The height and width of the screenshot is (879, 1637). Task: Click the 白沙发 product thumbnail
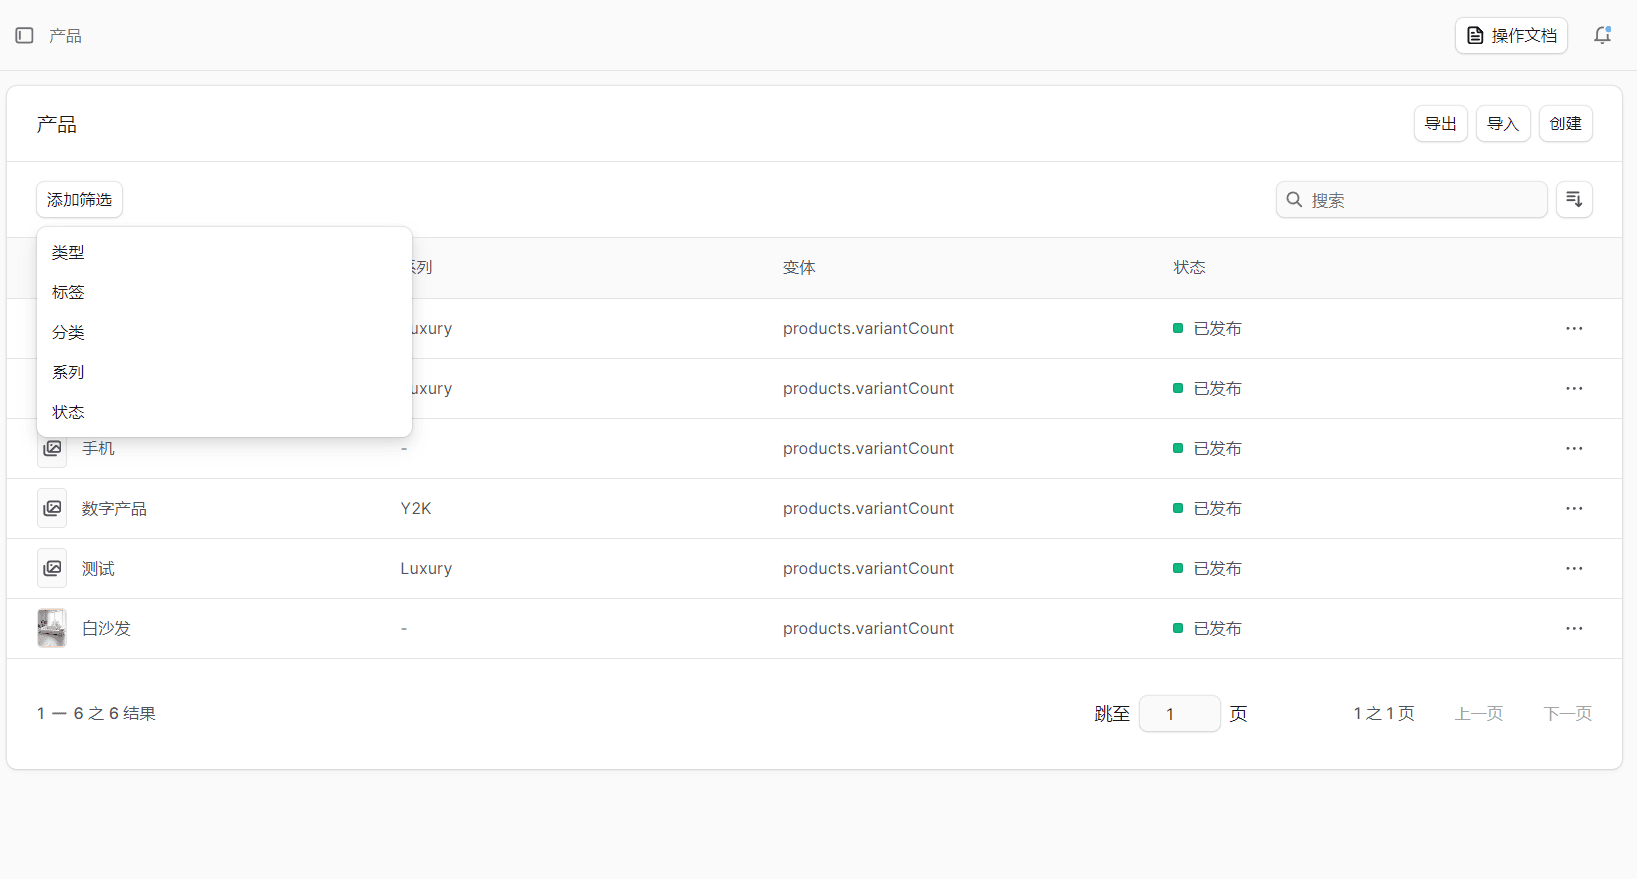click(52, 629)
